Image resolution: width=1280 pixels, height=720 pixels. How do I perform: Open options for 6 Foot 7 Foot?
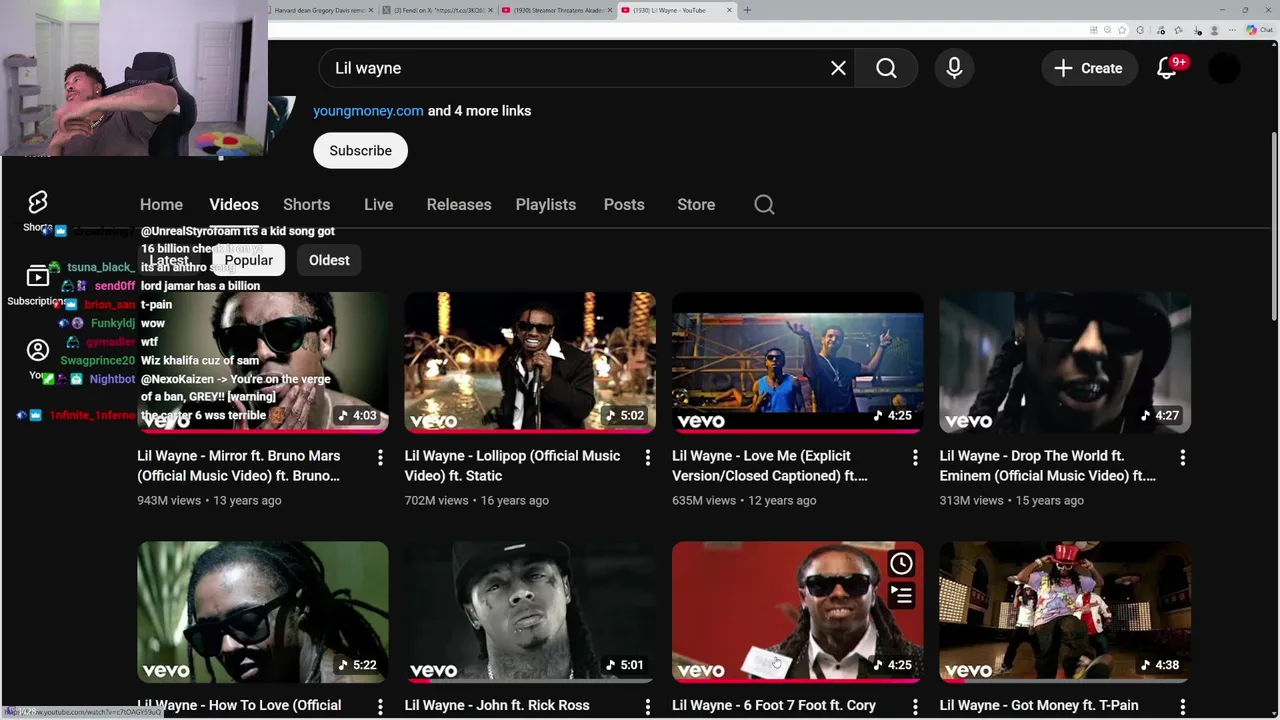click(915, 707)
